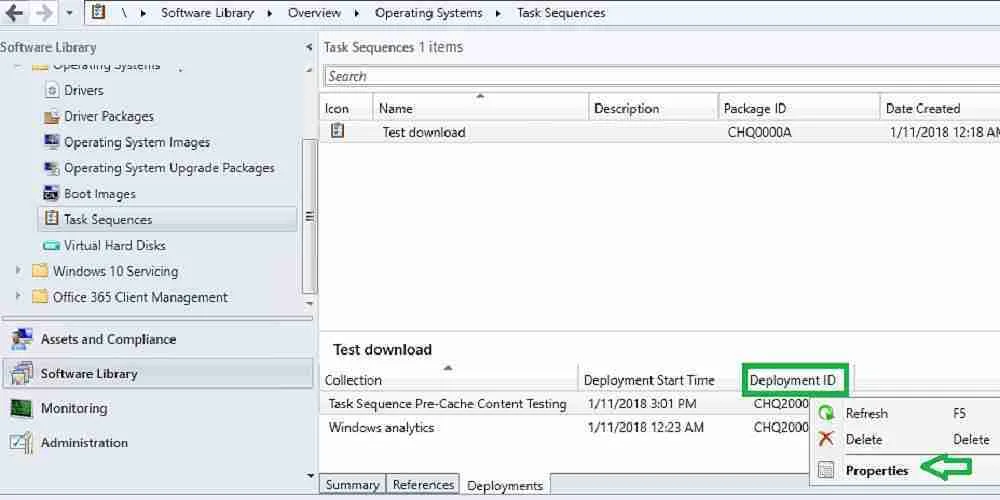1000x500 pixels.
Task: Open the References tab
Action: tap(423, 485)
